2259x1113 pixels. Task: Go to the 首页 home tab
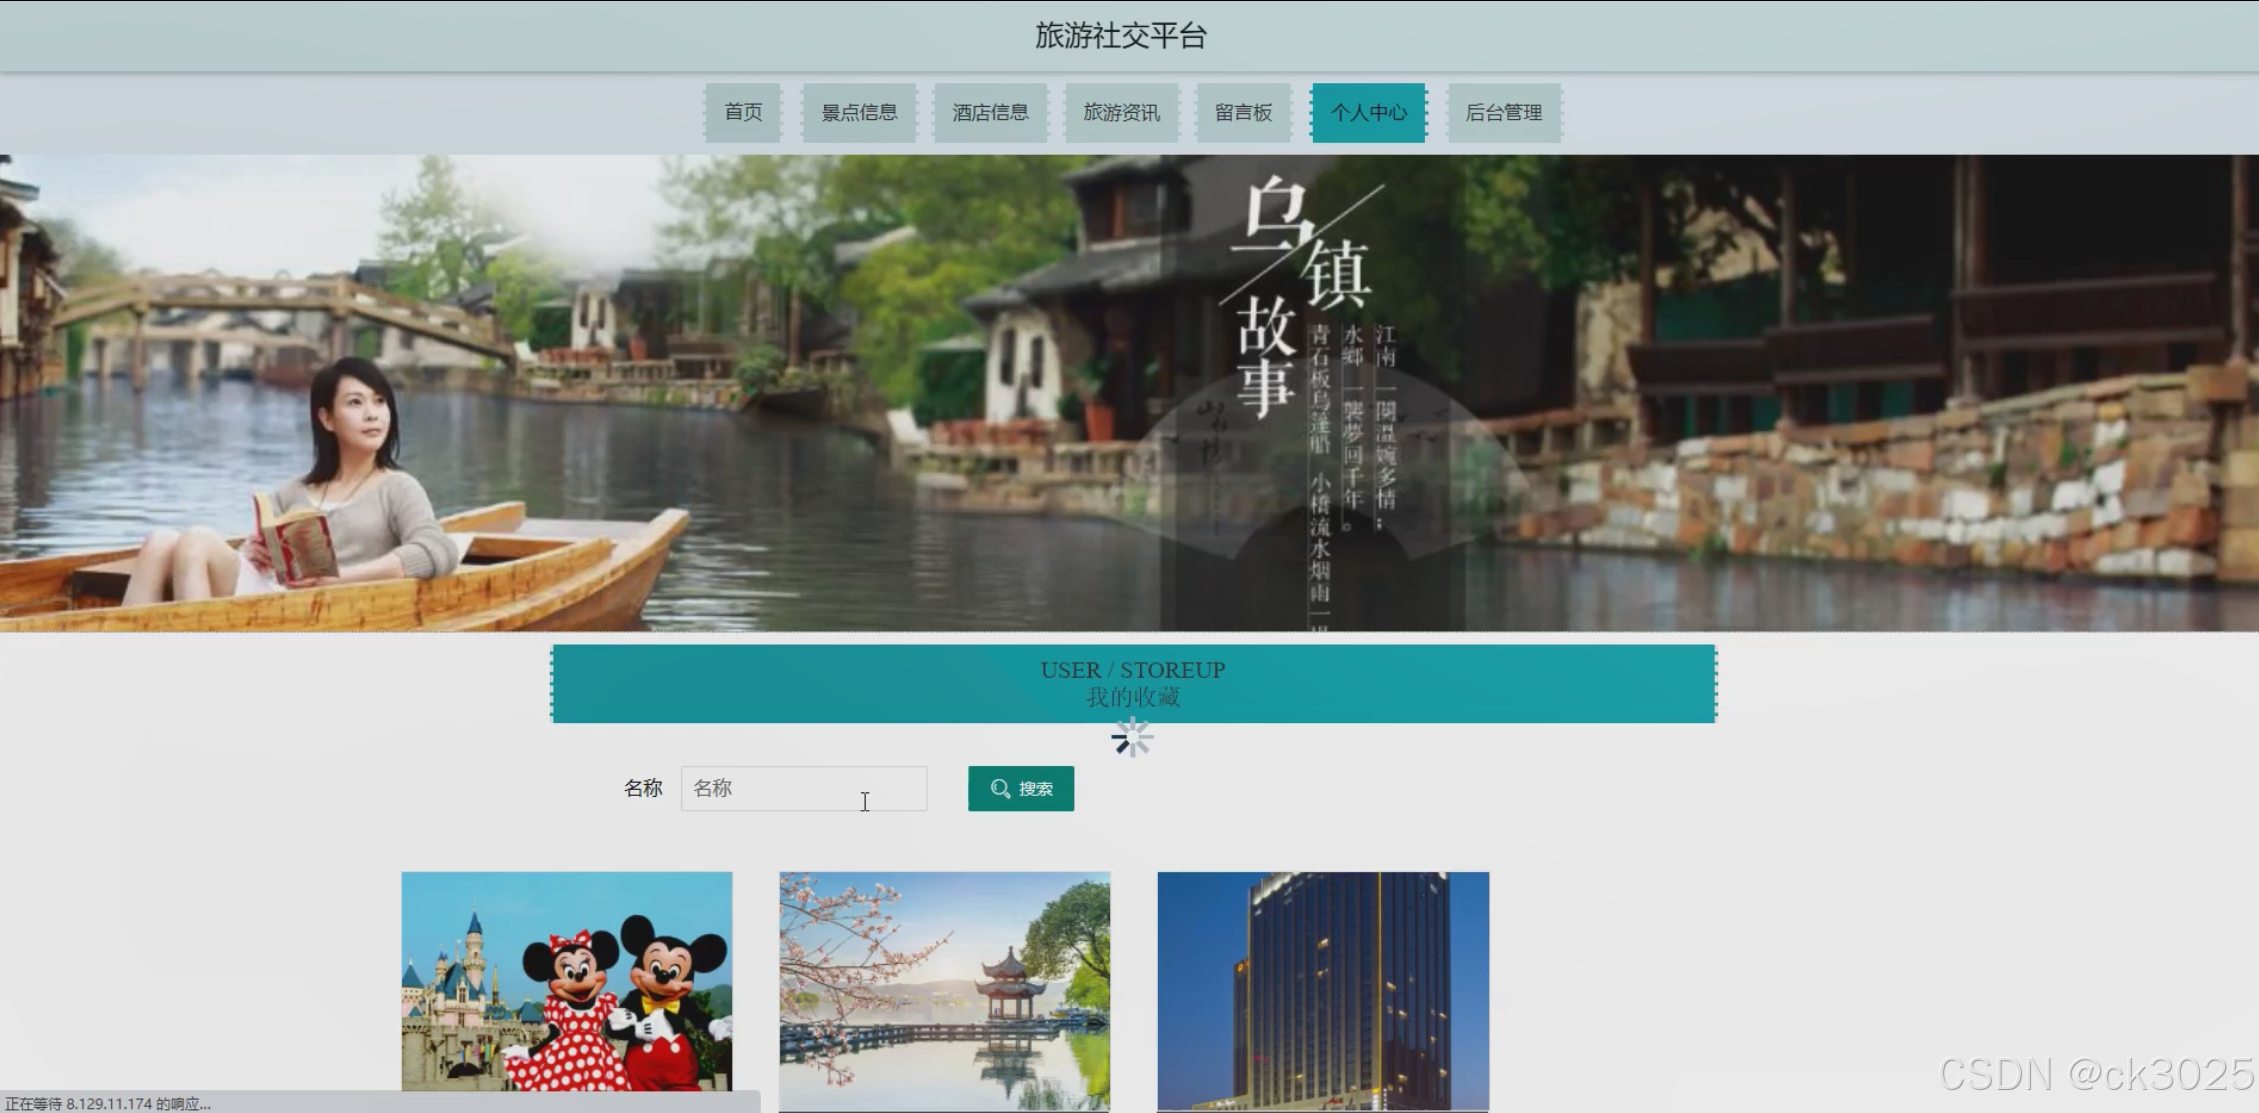(x=743, y=112)
